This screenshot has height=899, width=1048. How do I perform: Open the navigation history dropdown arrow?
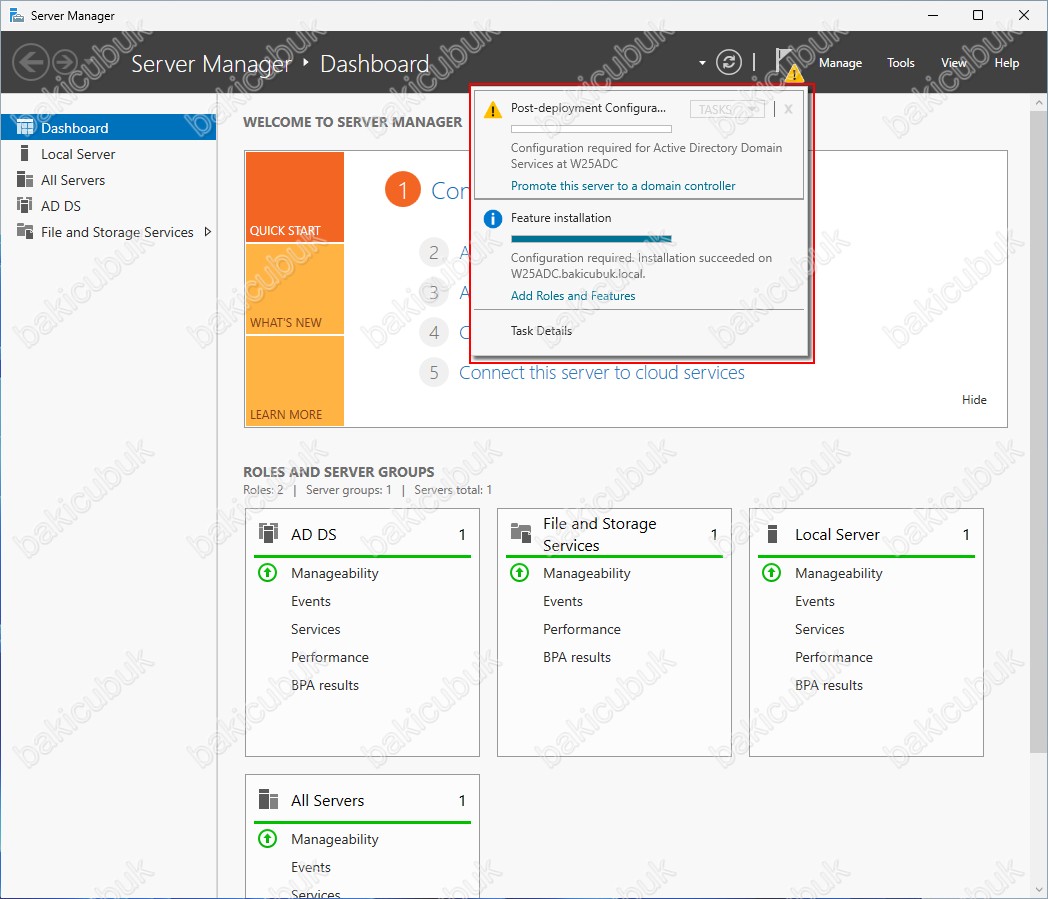[x=702, y=63]
